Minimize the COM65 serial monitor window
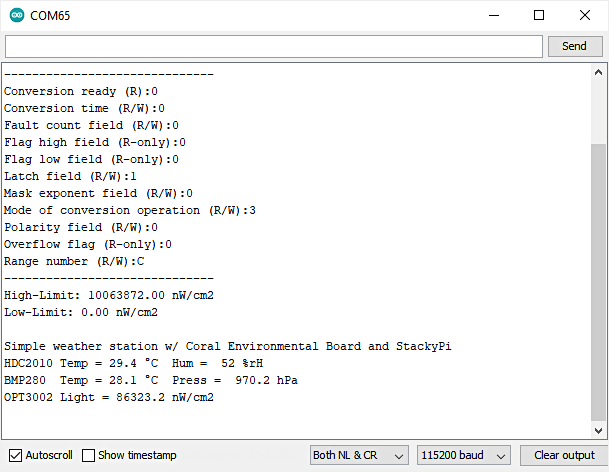The height and width of the screenshot is (472, 609). pyautogui.click(x=493, y=16)
